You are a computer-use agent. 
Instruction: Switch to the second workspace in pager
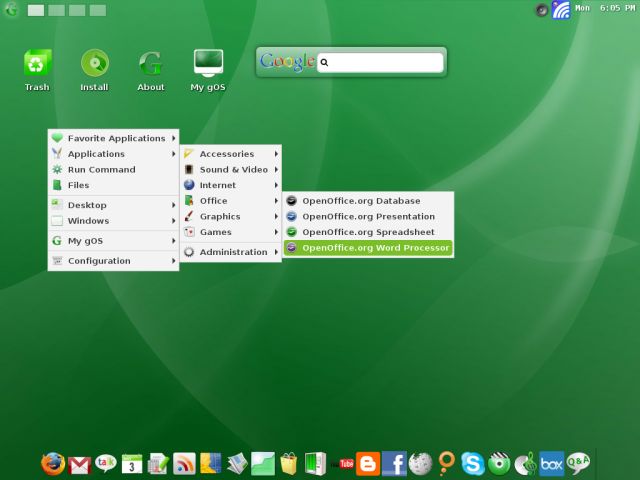tap(56, 10)
